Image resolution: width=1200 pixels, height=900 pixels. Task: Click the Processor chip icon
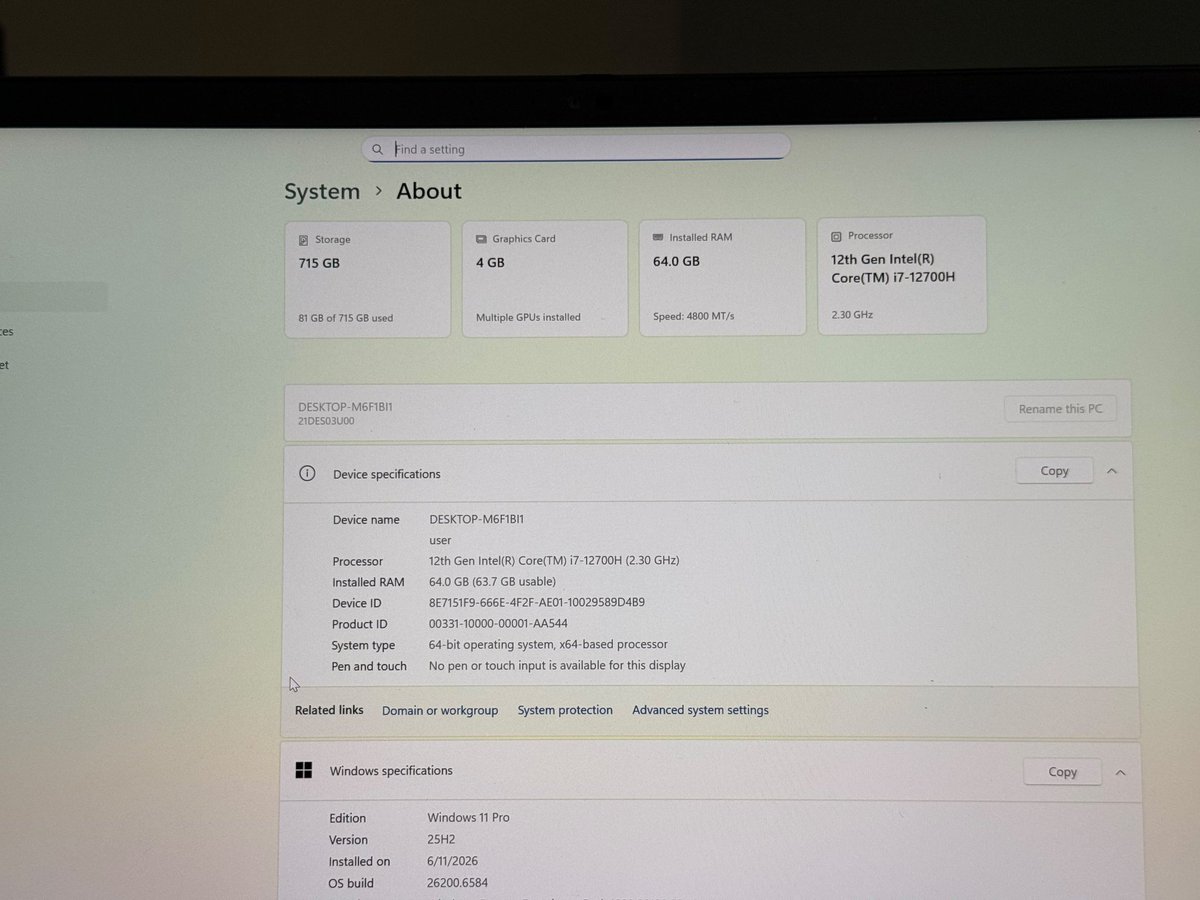coord(836,236)
